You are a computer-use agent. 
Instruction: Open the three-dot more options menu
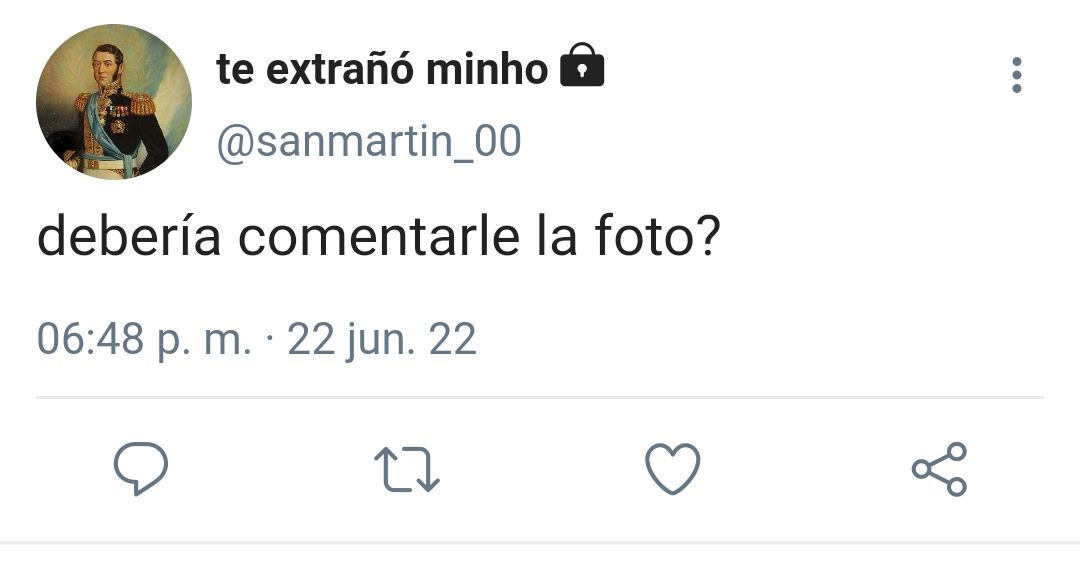click(1017, 75)
